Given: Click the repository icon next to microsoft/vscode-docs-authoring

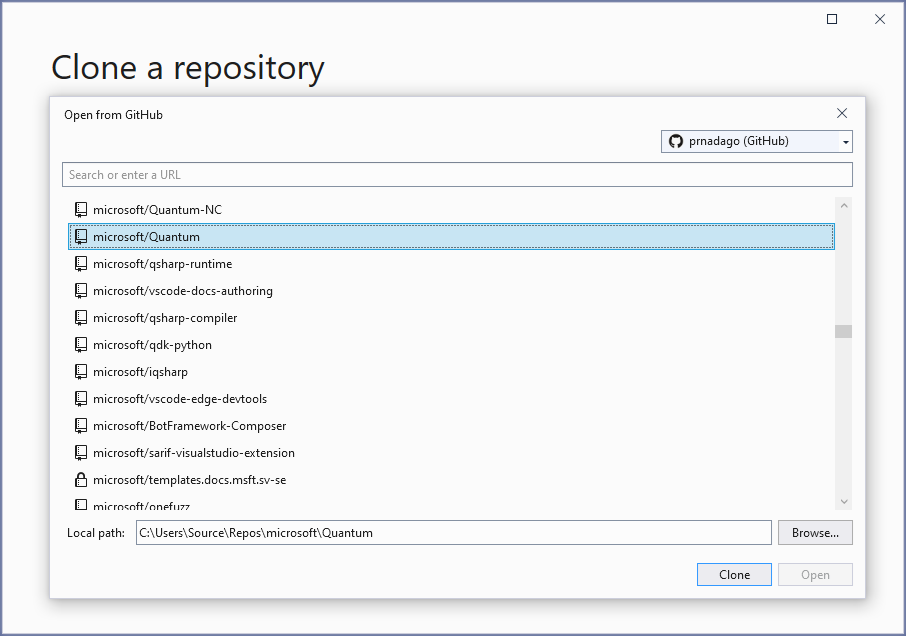Looking at the screenshot, I should click(x=81, y=290).
